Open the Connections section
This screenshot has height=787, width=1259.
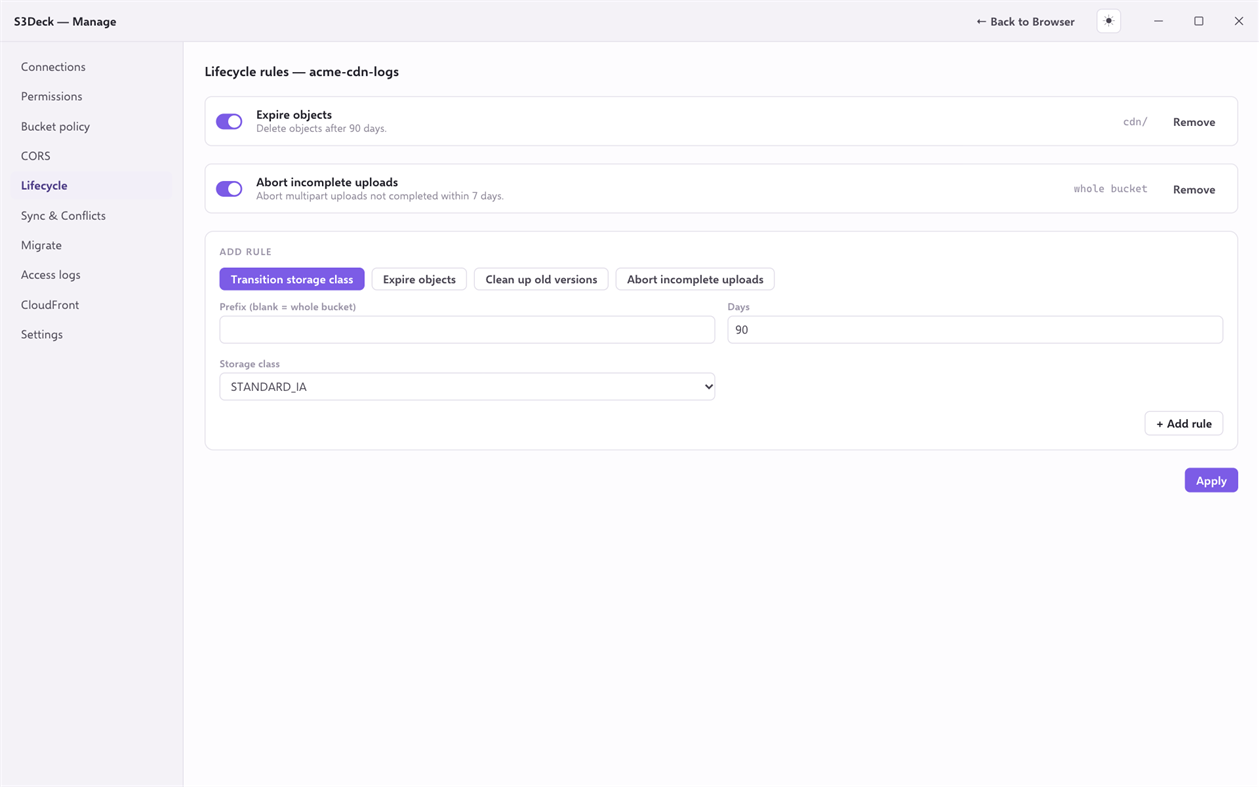tap(92, 67)
